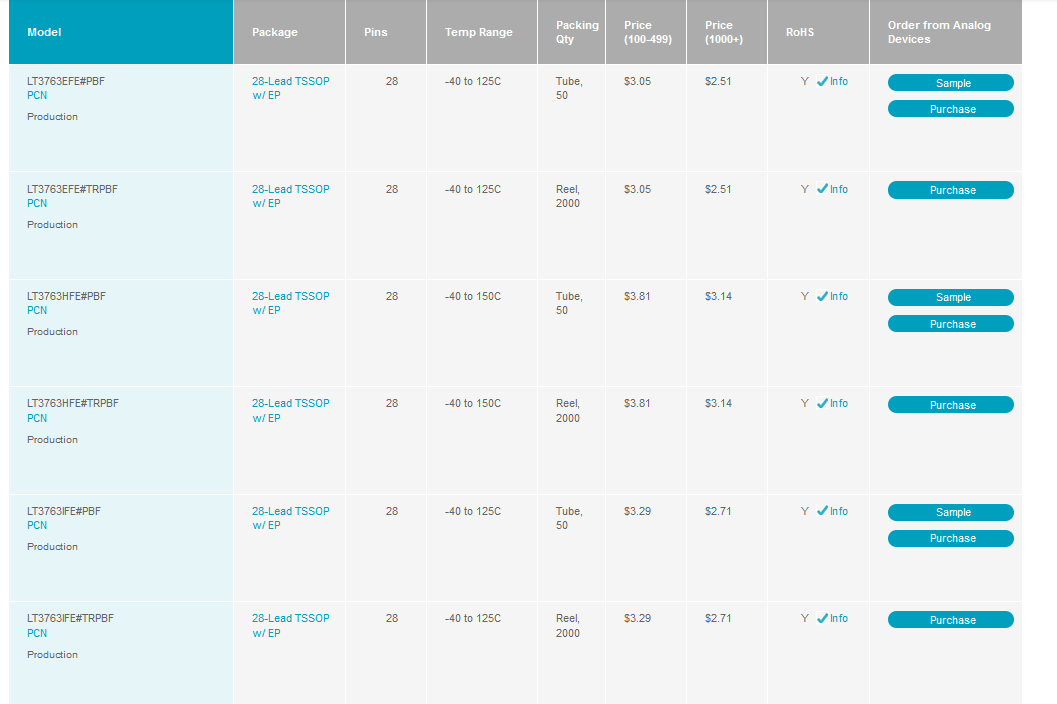Purchase the LT3763EFE#TRPBF reel
The image size is (1057, 704).
click(x=950, y=190)
